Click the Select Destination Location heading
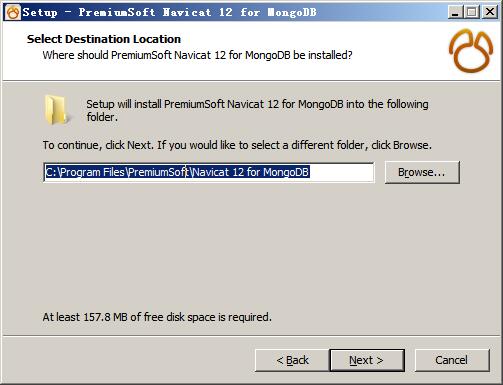The height and width of the screenshot is (385, 503). 104,39
